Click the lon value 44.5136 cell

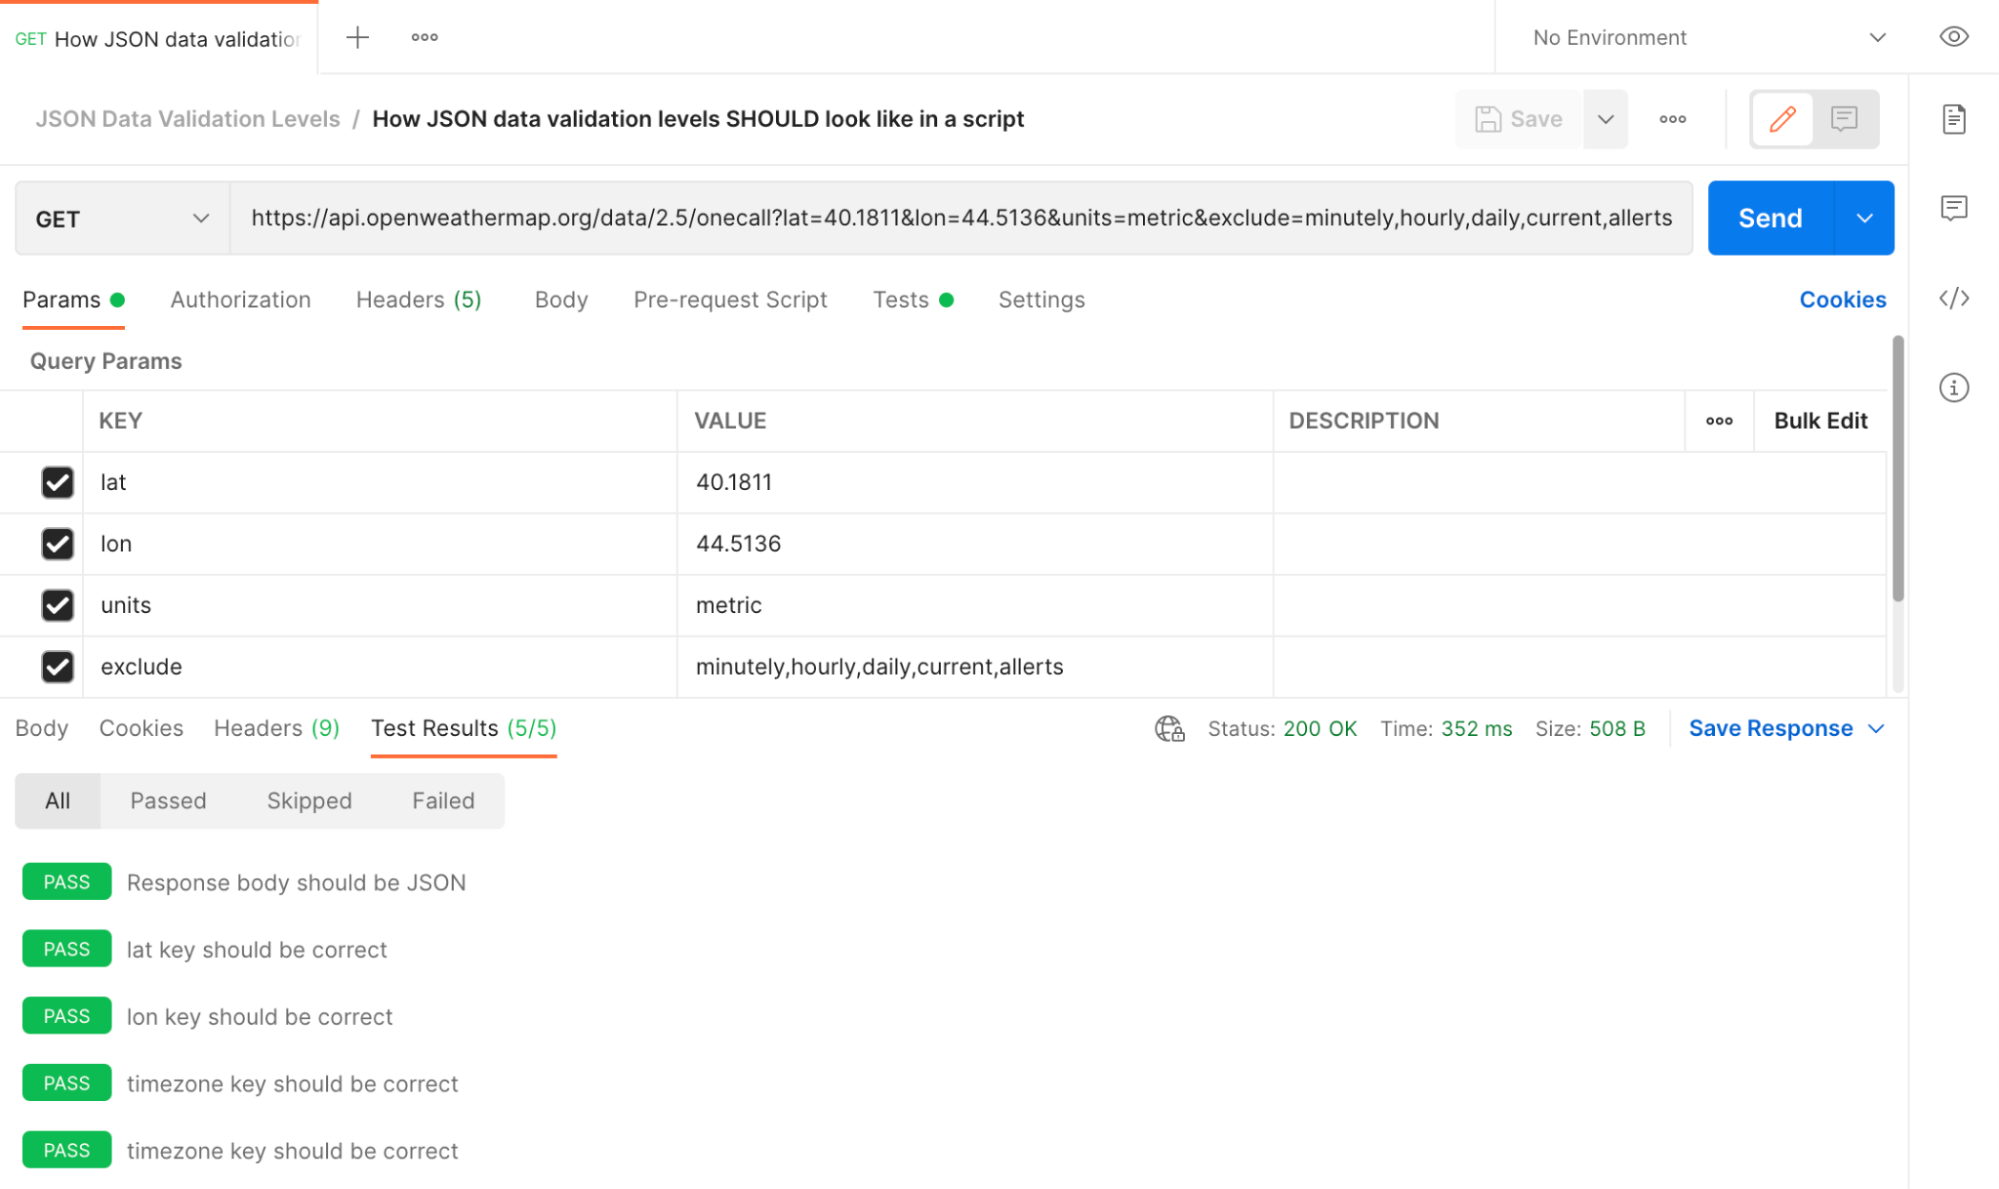pyautogui.click(x=975, y=543)
